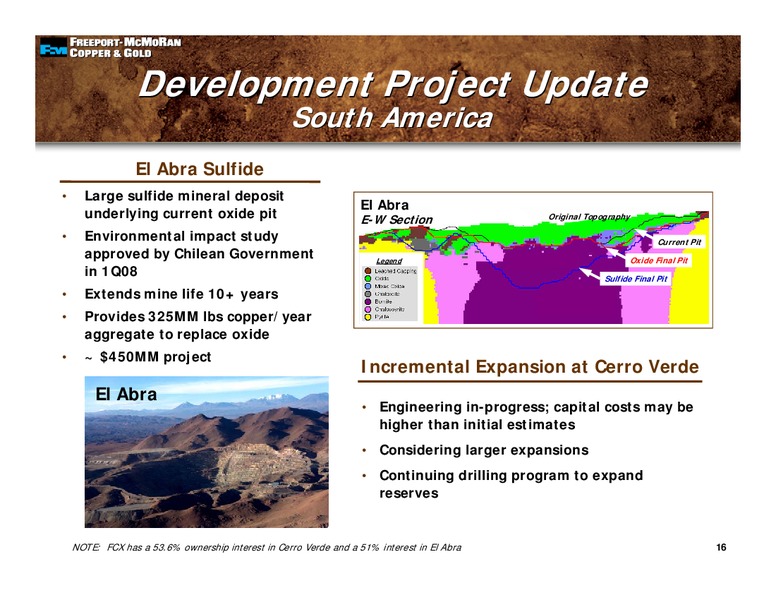Click the "Original Topography" label in the section
This screenshot has height=600, width=776.
(589, 217)
